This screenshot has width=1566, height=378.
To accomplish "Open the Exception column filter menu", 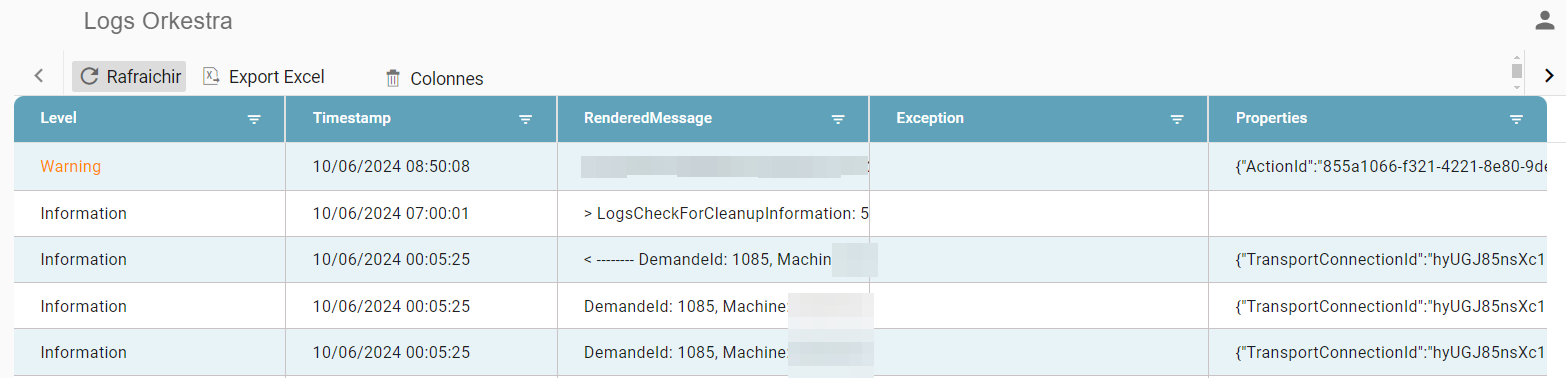I will pos(1177,119).
